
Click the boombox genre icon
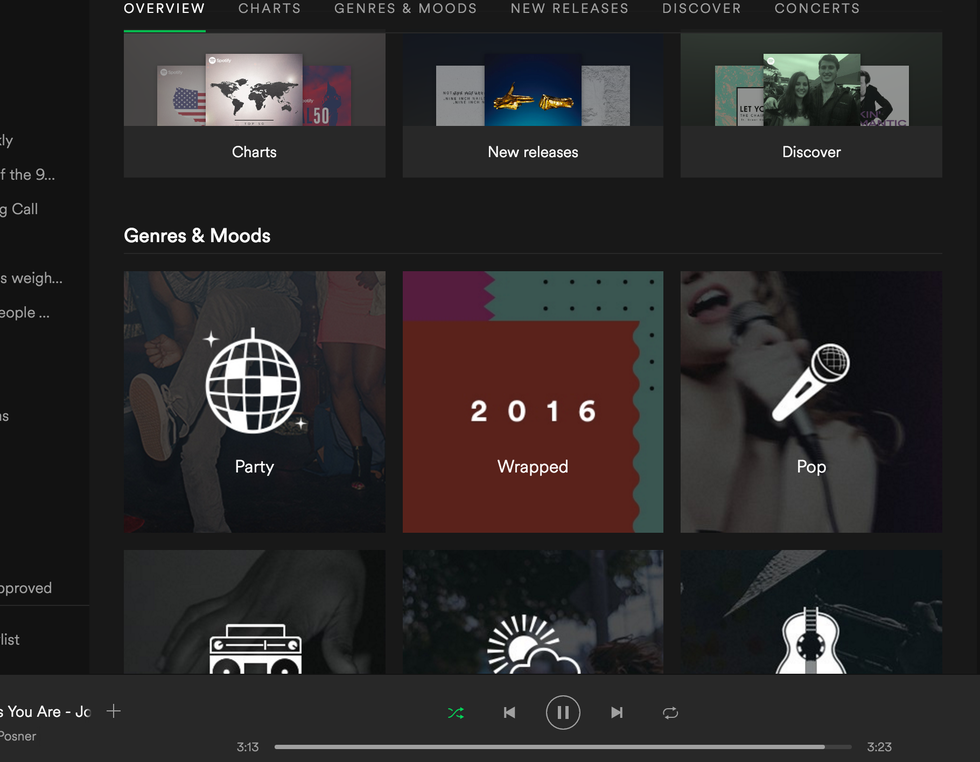255,648
